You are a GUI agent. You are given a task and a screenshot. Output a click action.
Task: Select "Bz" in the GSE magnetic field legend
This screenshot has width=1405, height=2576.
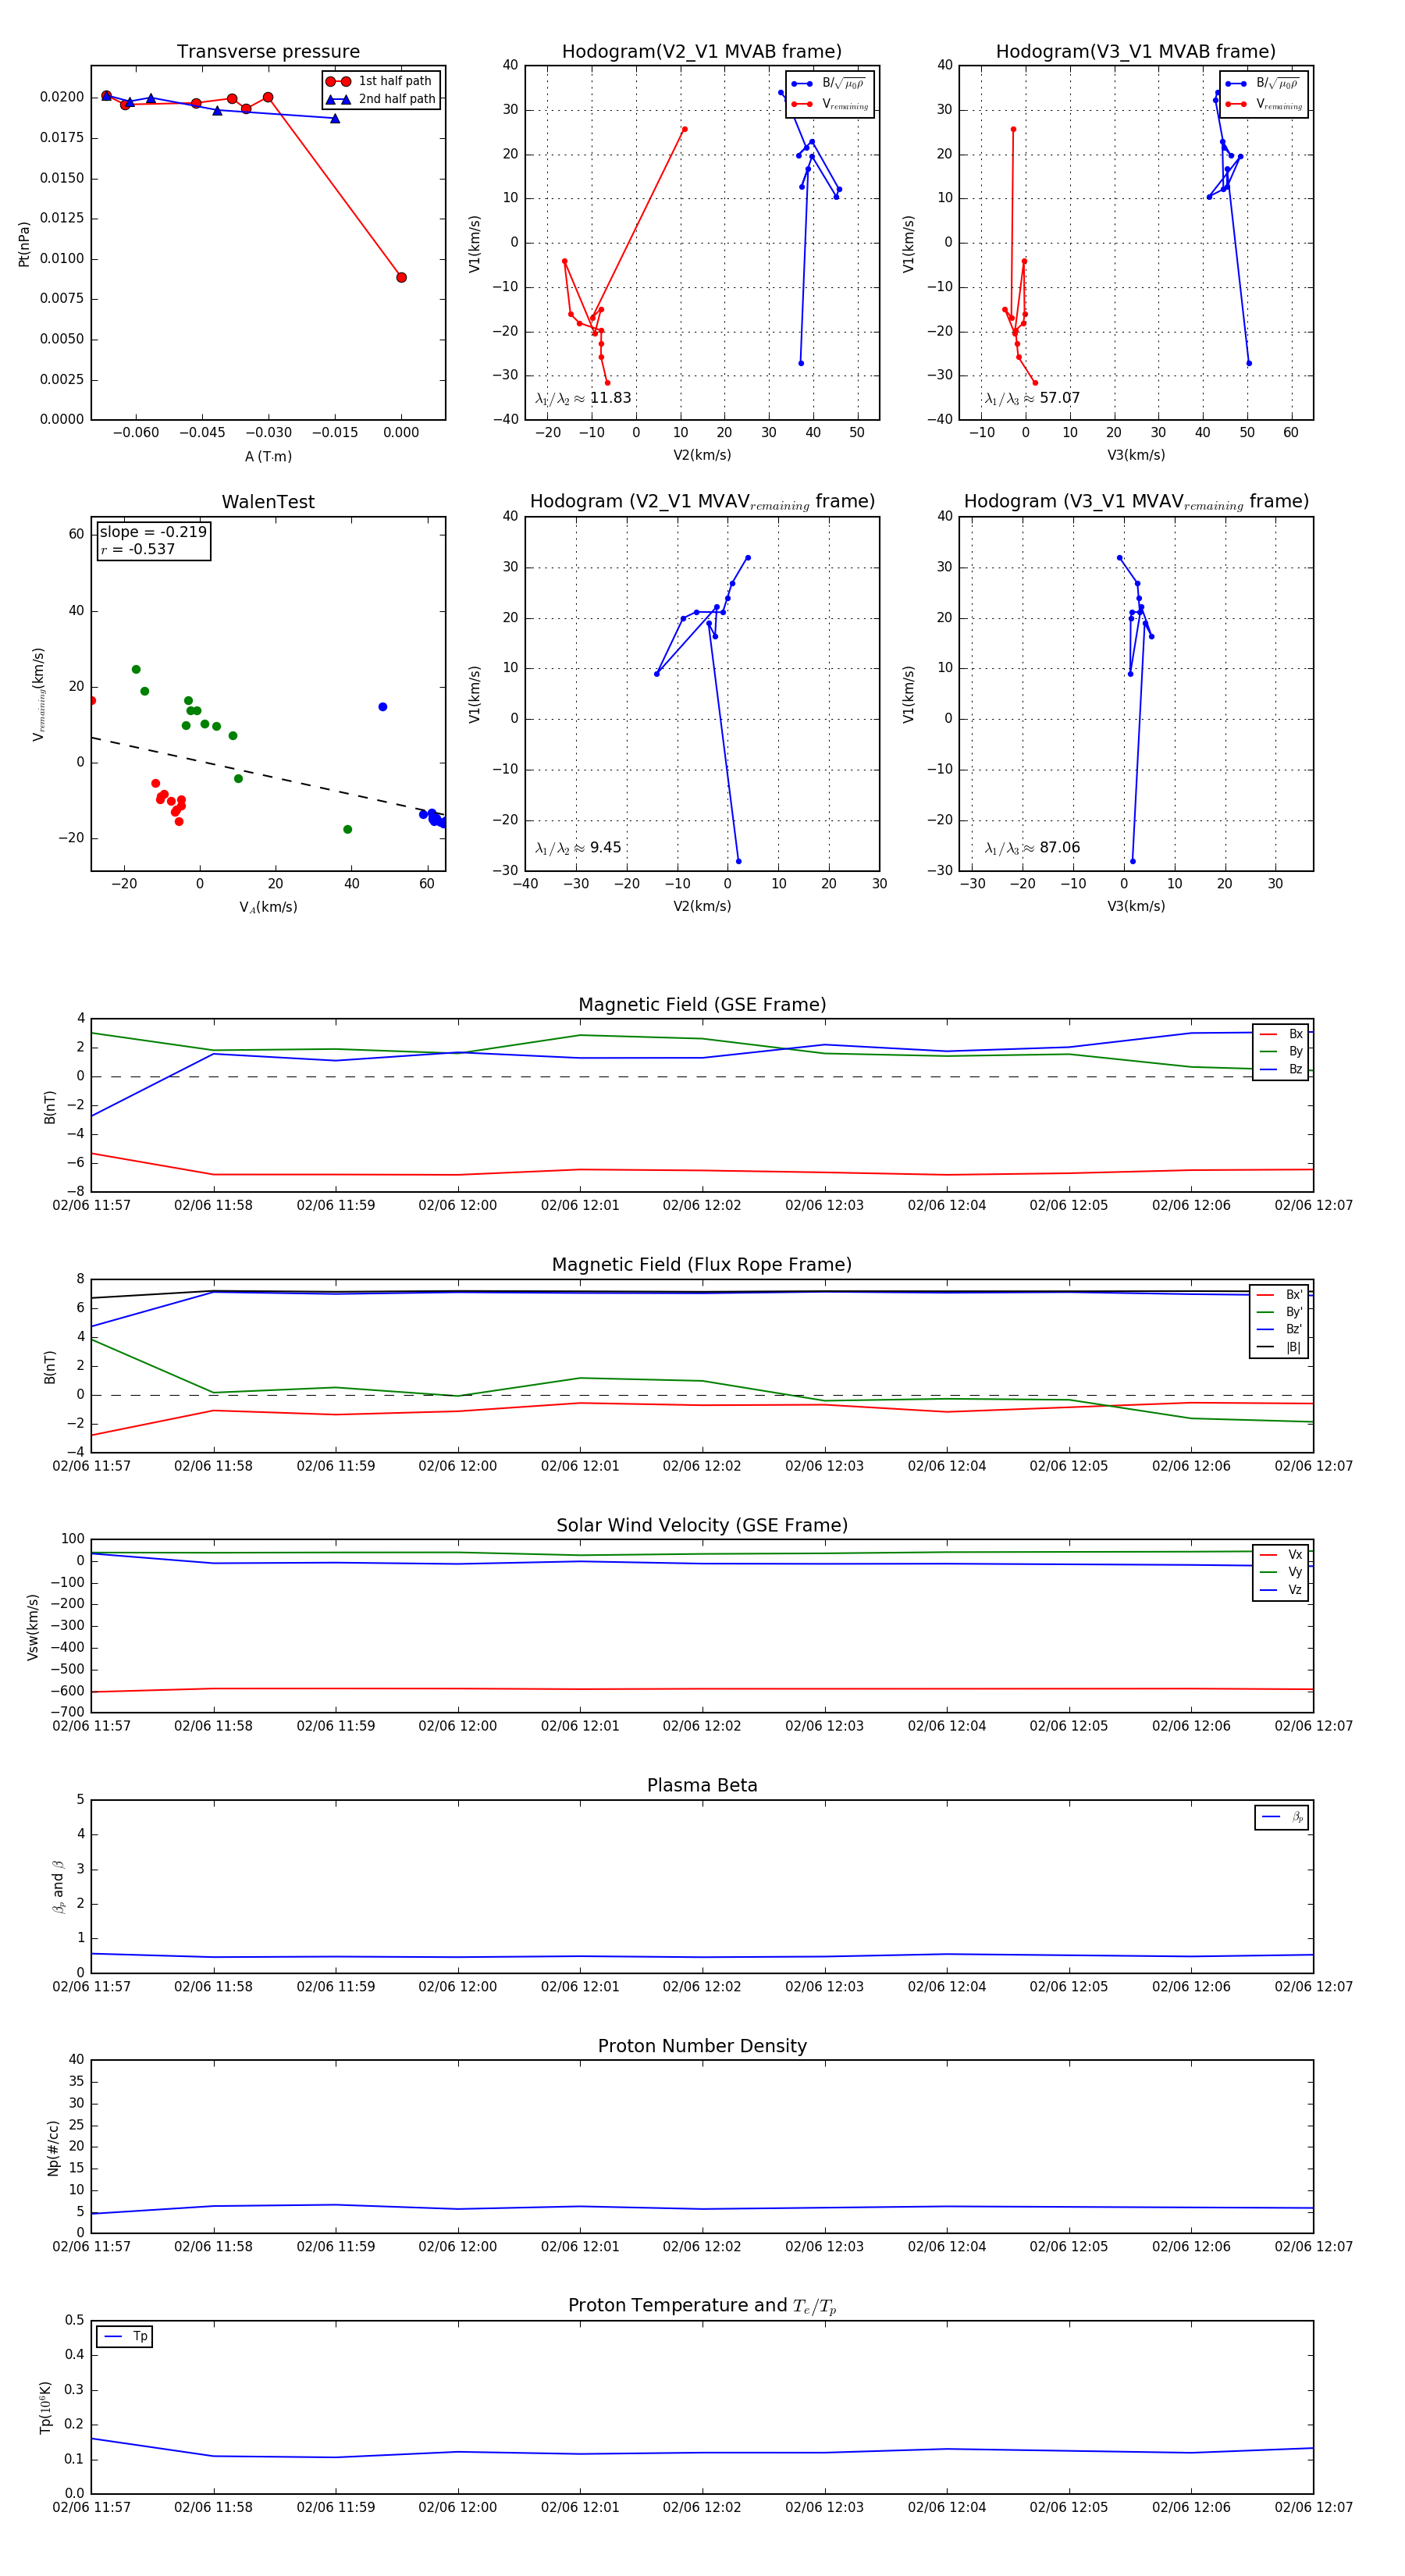[1282, 1069]
